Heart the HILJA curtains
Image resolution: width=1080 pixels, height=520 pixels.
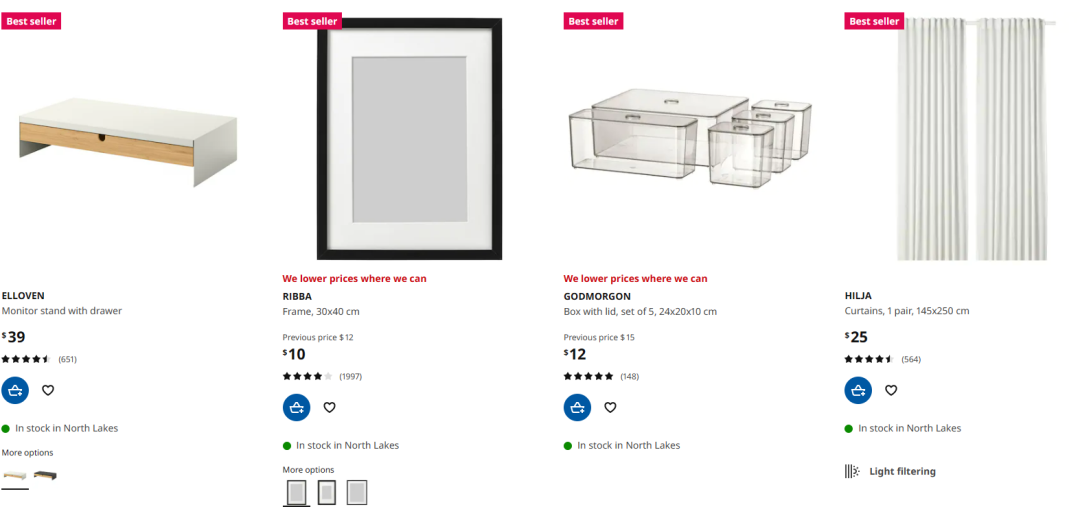891,391
